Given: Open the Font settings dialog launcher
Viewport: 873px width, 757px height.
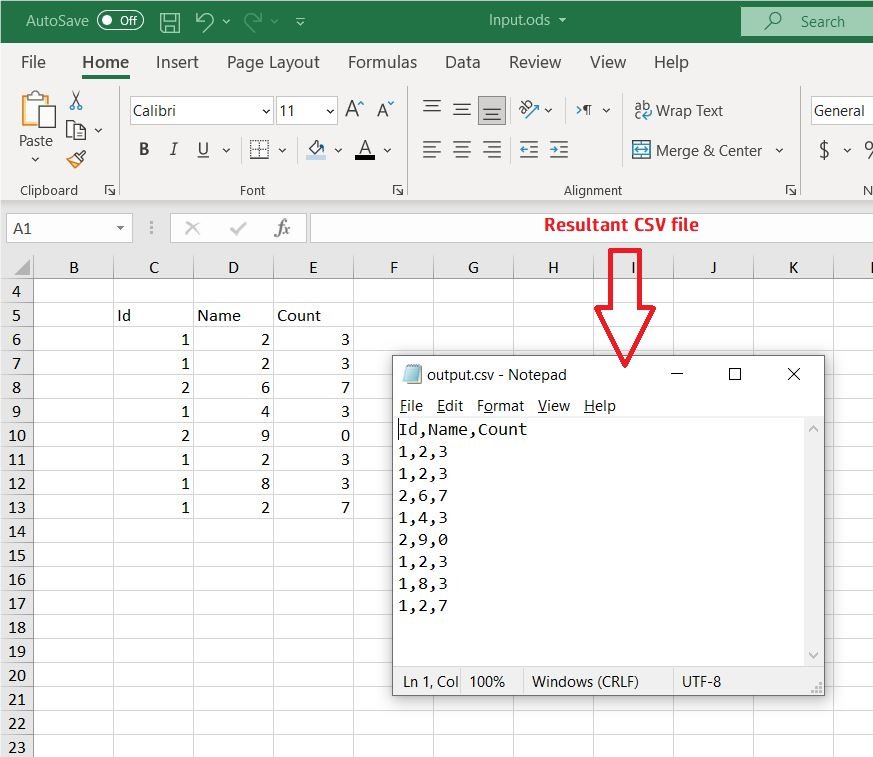Looking at the screenshot, I should point(398,189).
